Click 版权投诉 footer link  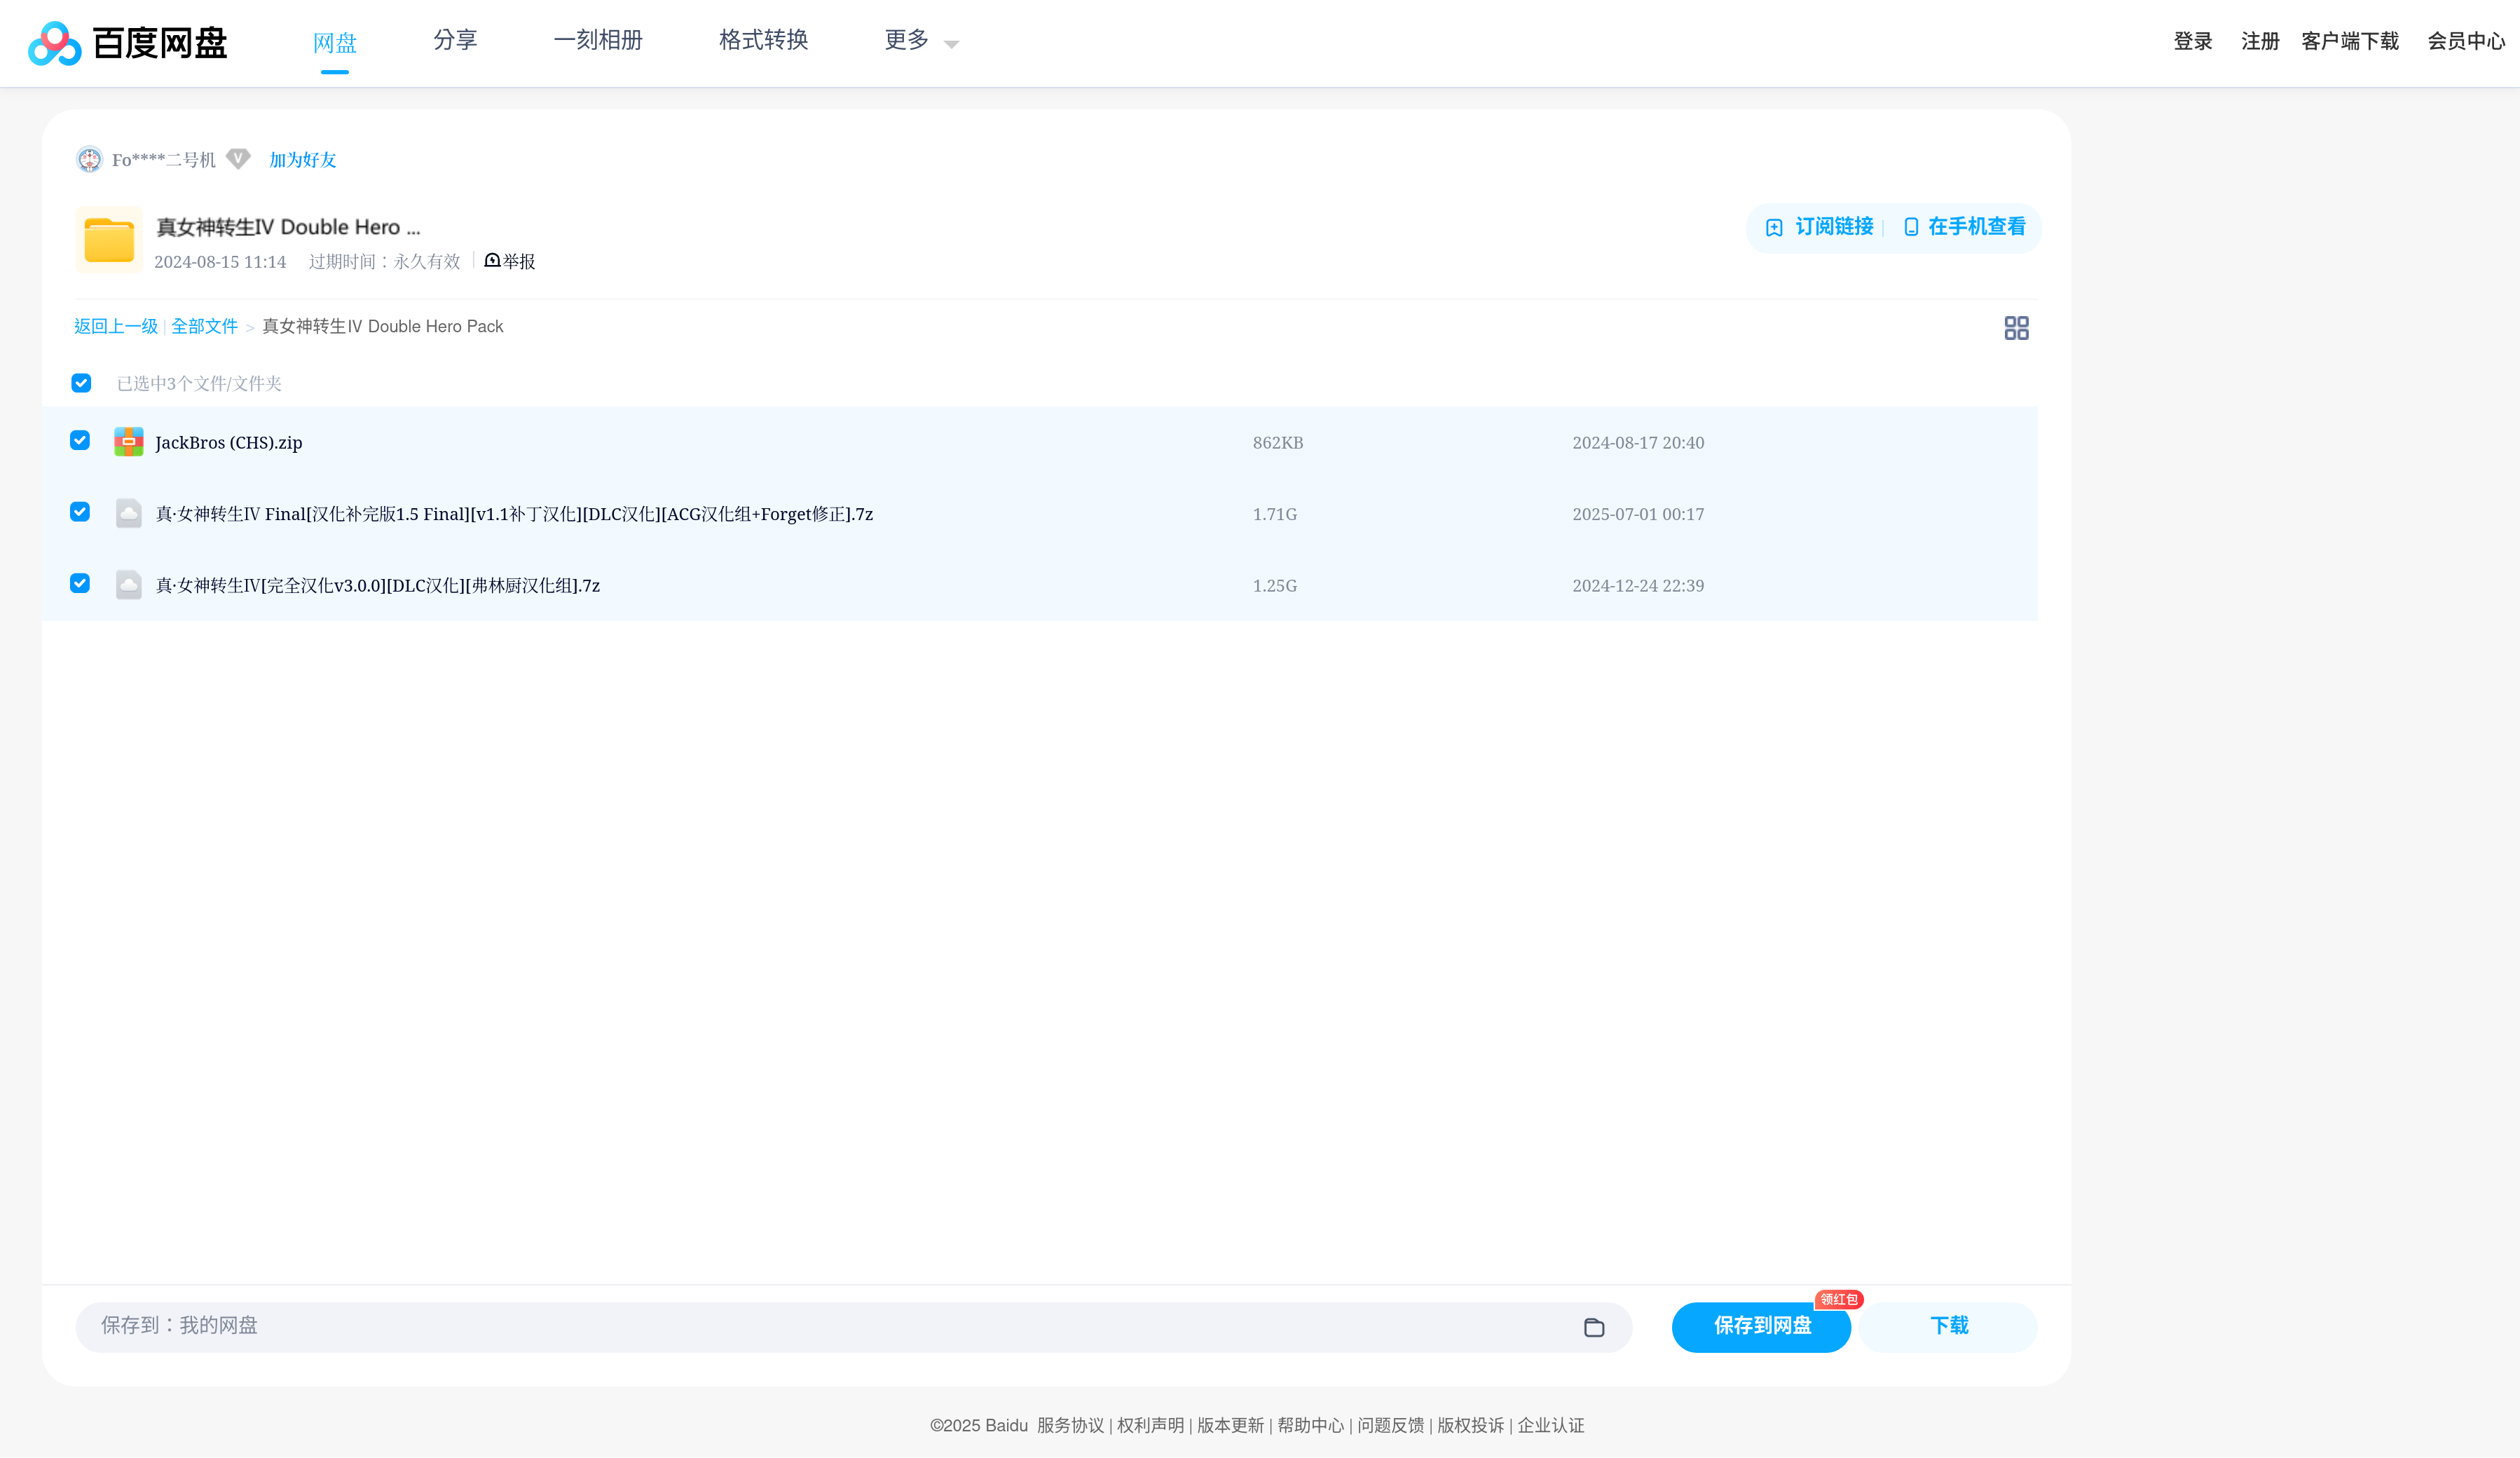click(x=1470, y=1425)
